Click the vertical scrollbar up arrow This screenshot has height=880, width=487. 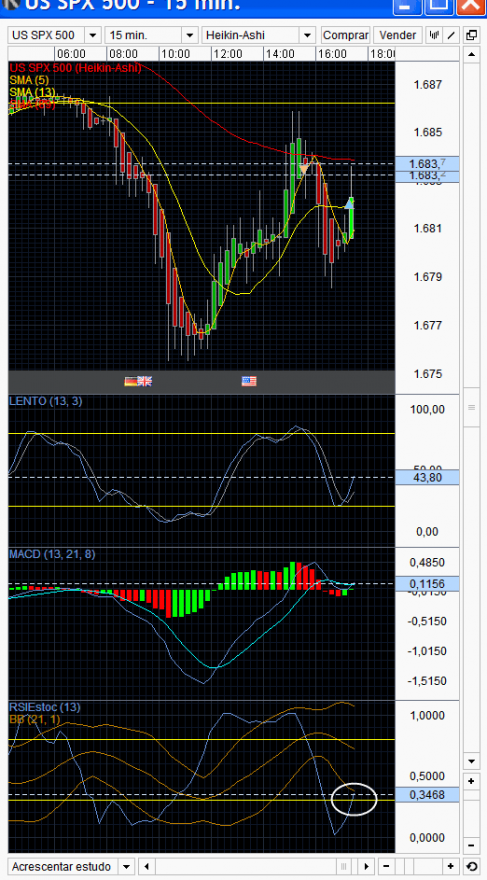pos(470,54)
